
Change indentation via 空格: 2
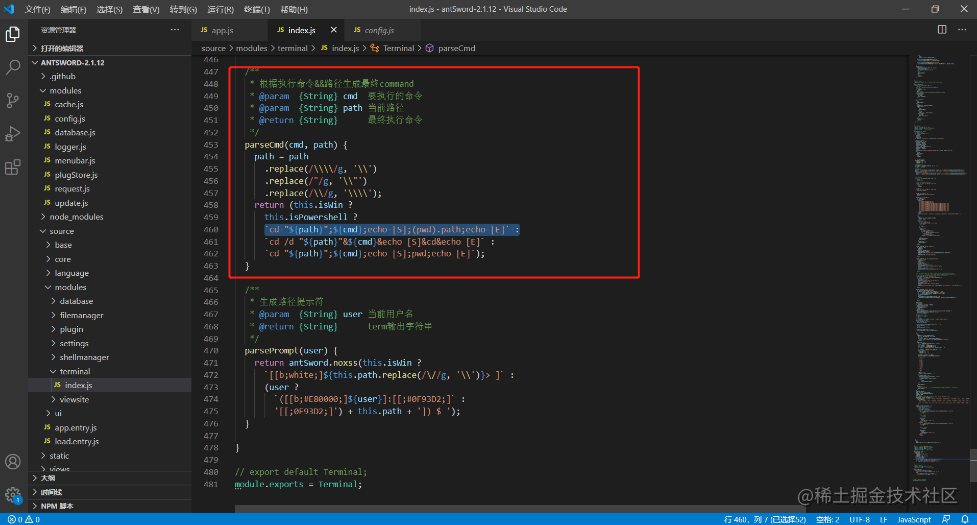[x=827, y=519]
